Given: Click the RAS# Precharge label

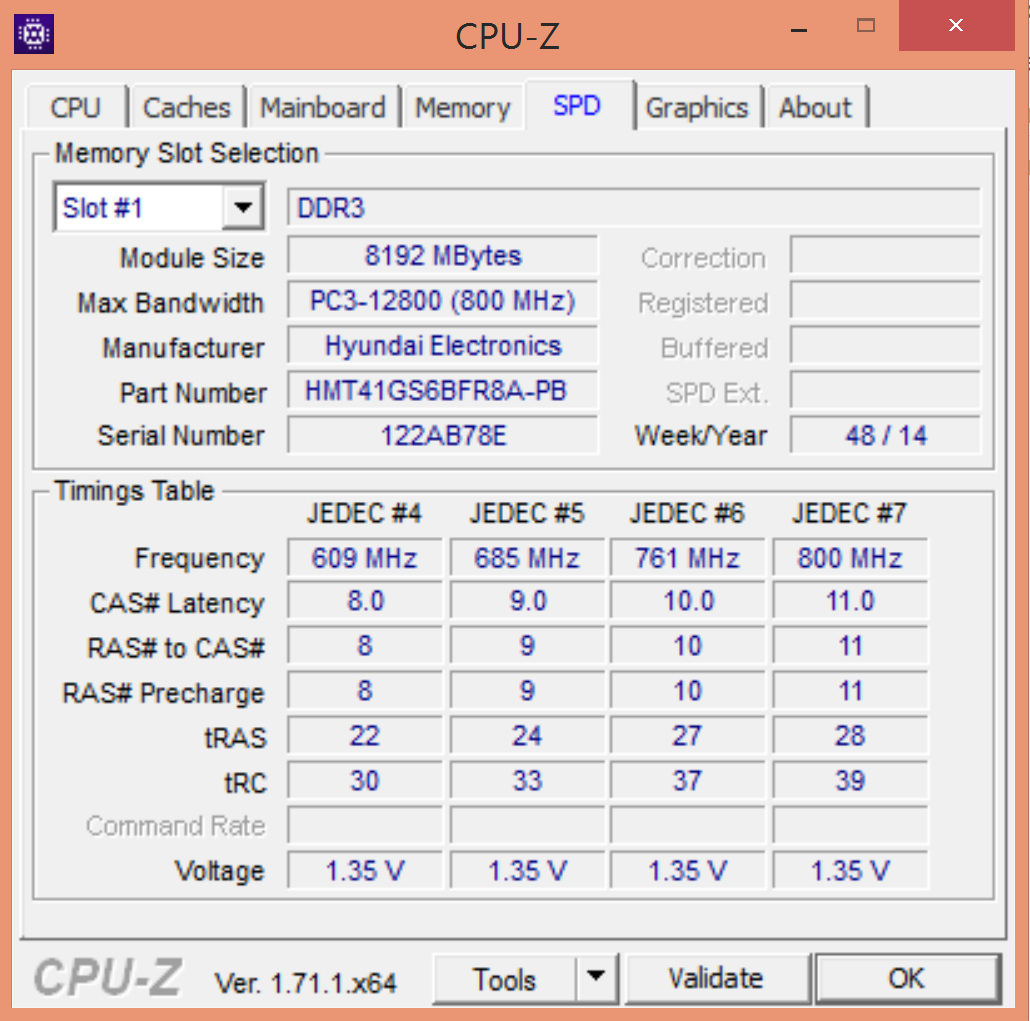Looking at the screenshot, I should click(x=164, y=693).
